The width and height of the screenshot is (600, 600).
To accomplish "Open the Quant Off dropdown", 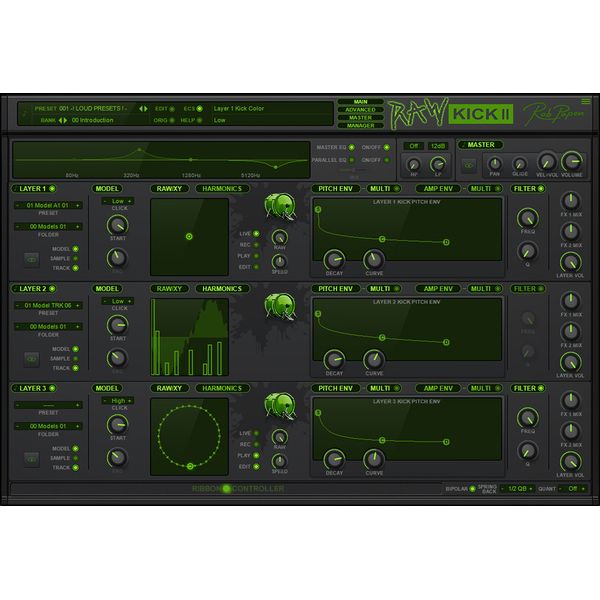I will click(x=573, y=489).
